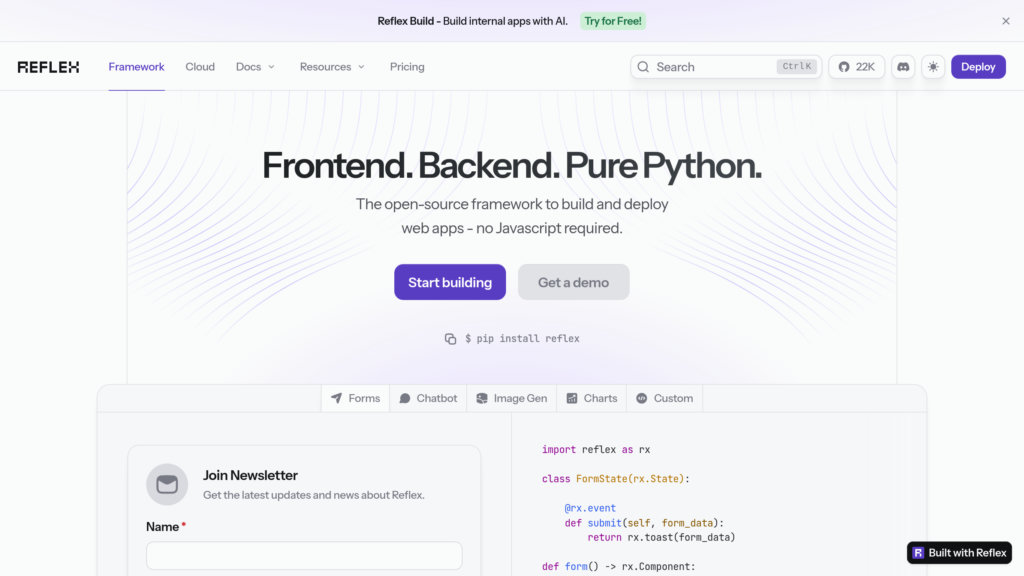Image resolution: width=1024 pixels, height=576 pixels.
Task: Go to the Framework nav item
Action: [x=136, y=67]
